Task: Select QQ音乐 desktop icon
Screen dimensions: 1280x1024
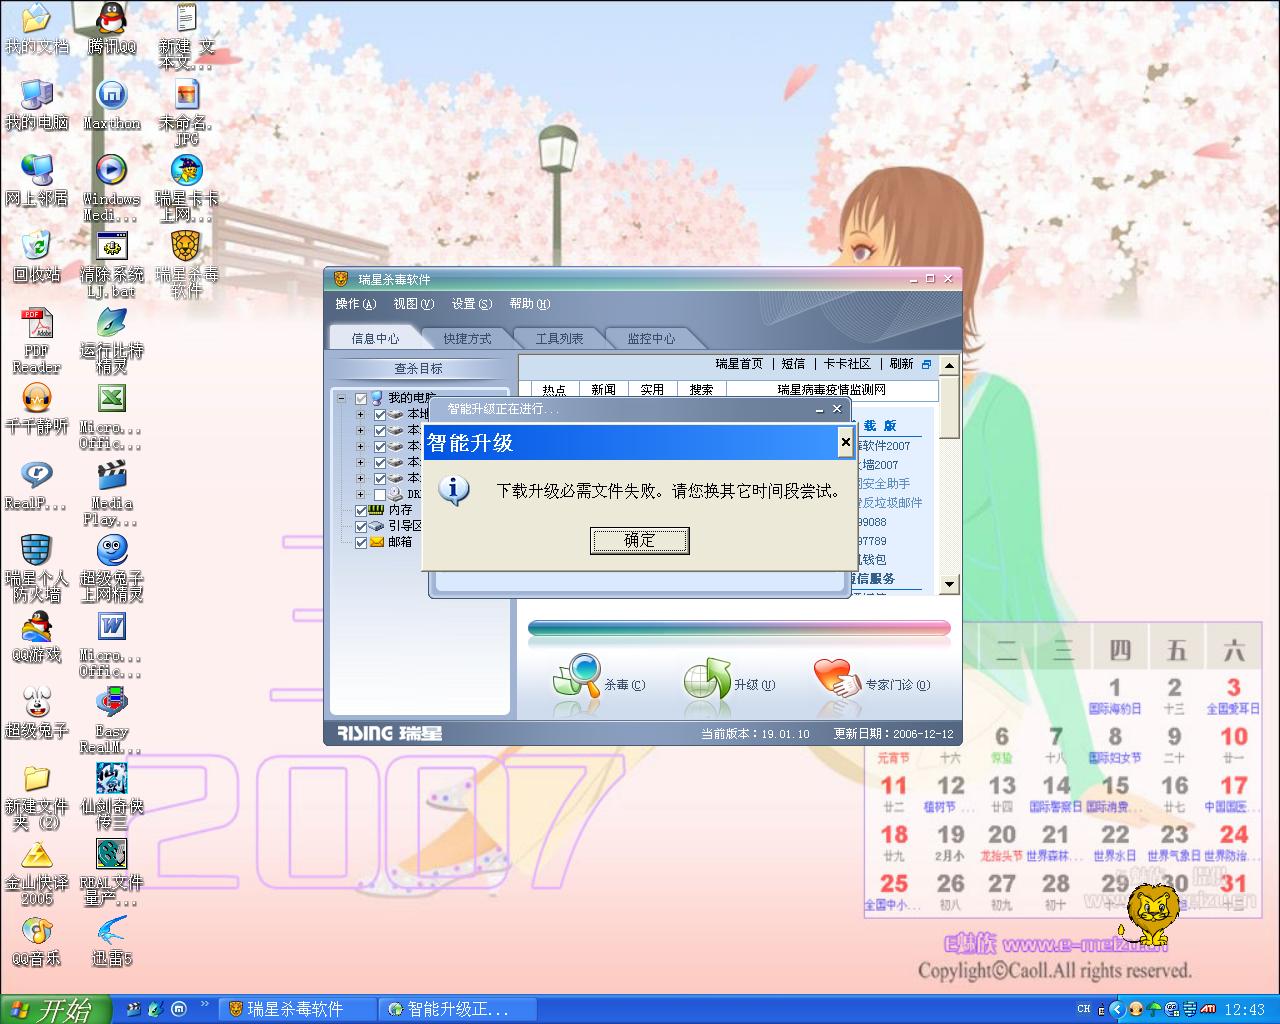Action: [x=37, y=941]
